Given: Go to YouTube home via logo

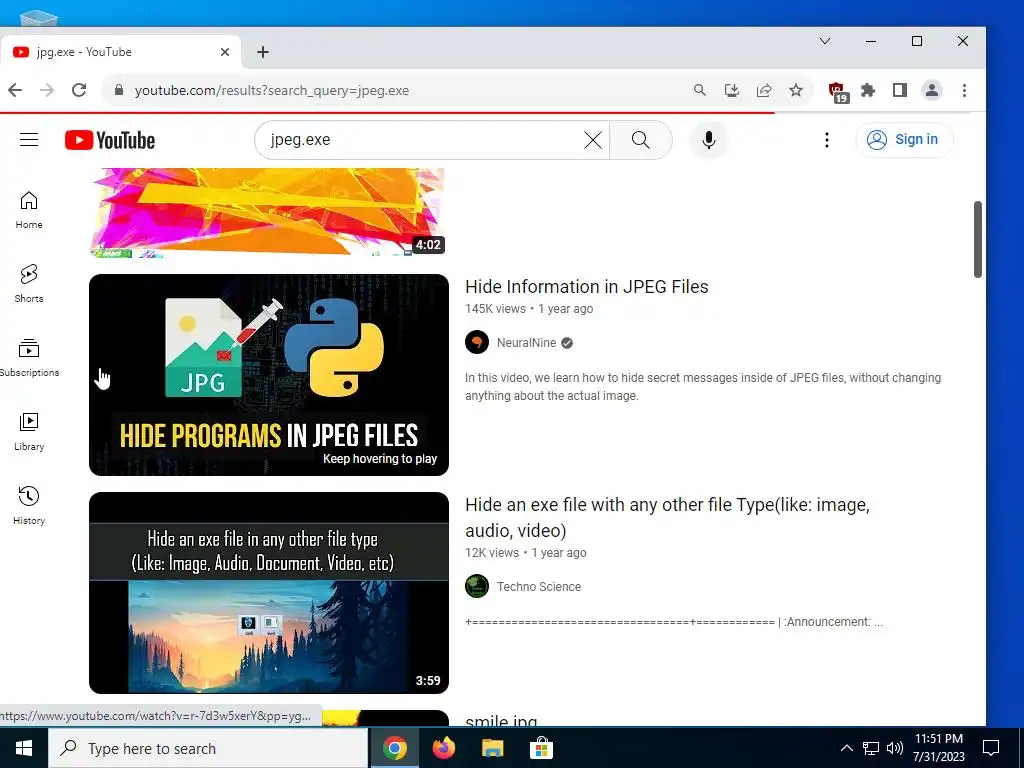Looking at the screenshot, I should (x=110, y=140).
